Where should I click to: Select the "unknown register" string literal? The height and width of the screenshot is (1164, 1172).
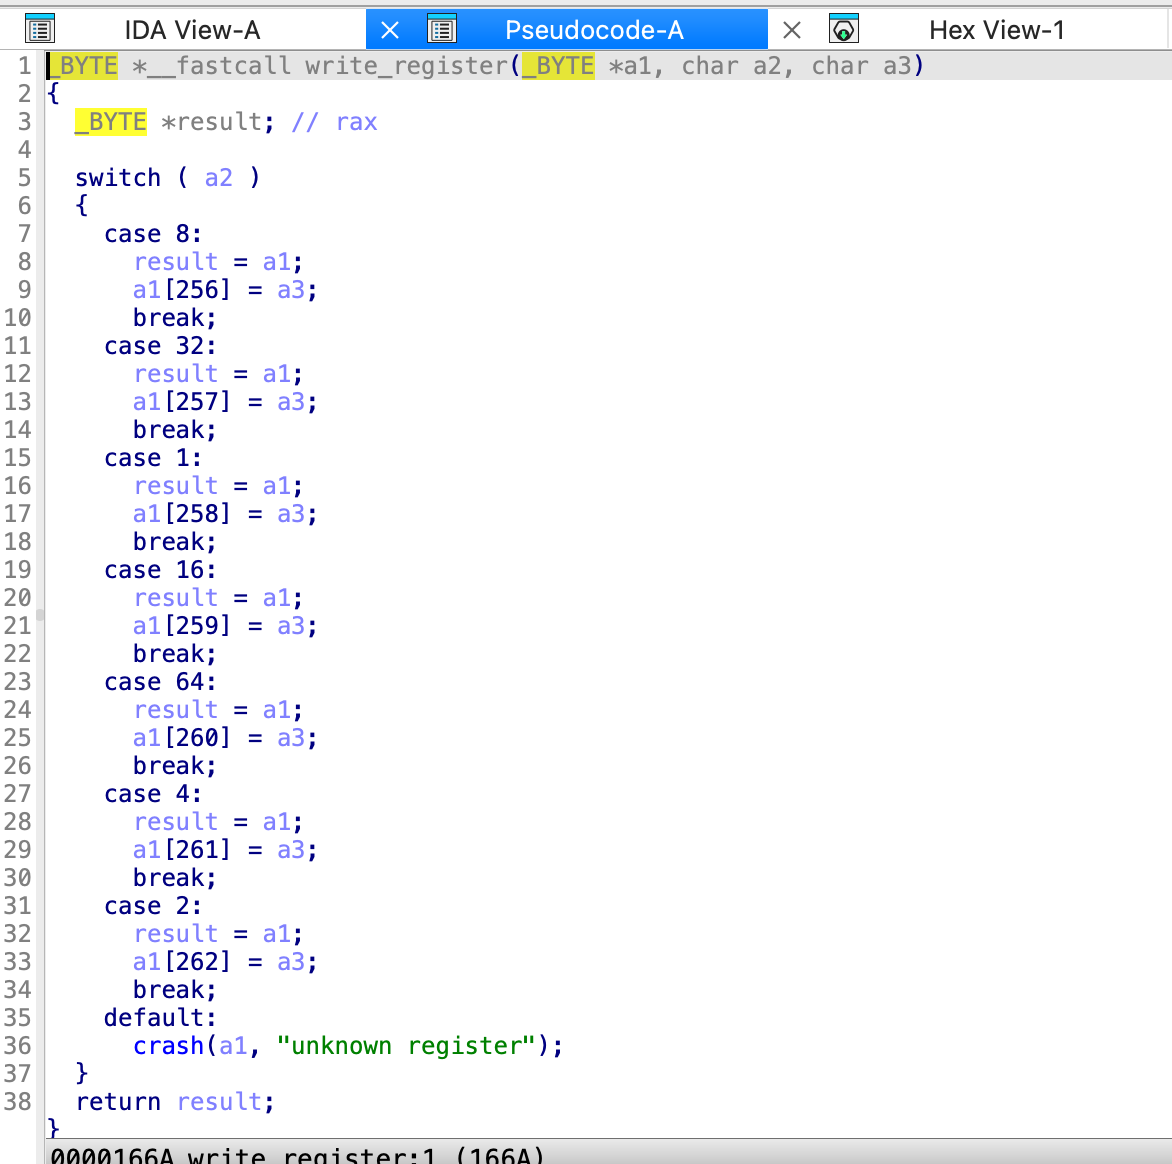tap(406, 1046)
